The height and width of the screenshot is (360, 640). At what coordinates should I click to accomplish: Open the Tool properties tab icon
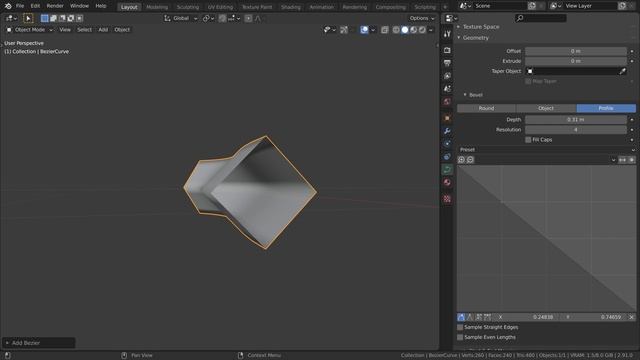coord(447,34)
